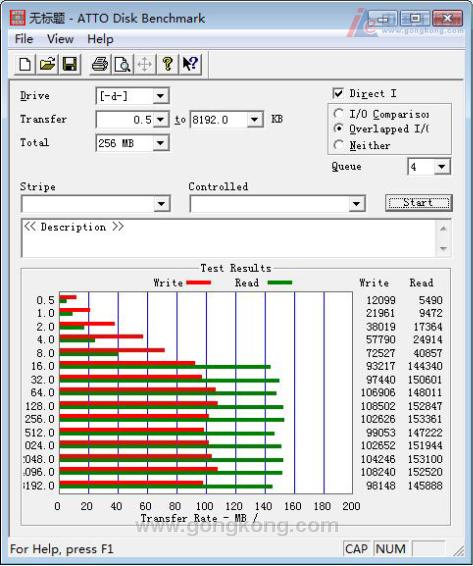Open the File menu
473x566 pixels.
click(24, 39)
